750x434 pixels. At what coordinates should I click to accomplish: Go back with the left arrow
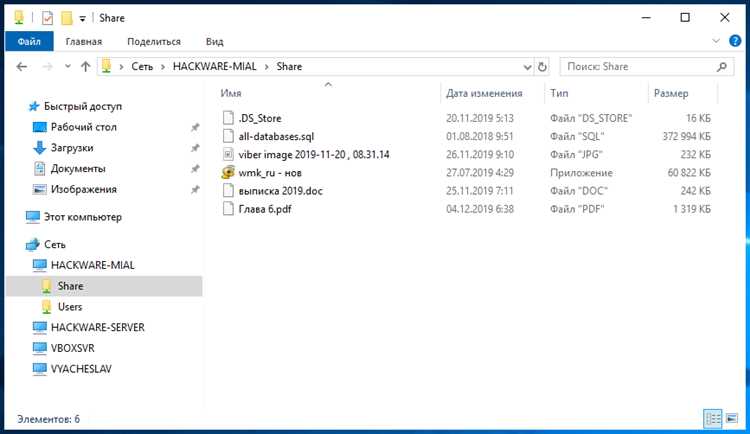tap(22, 67)
